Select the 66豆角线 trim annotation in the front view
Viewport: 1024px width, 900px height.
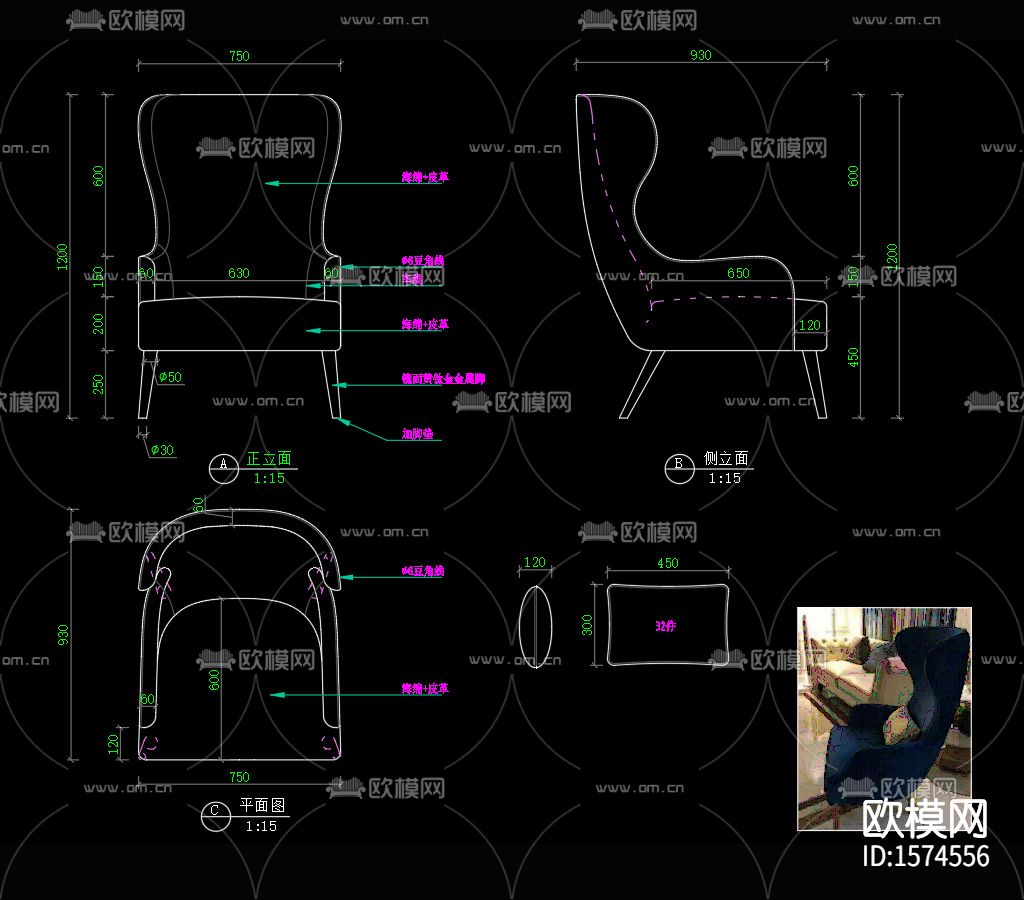pyautogui.click(x=424, y=260)
